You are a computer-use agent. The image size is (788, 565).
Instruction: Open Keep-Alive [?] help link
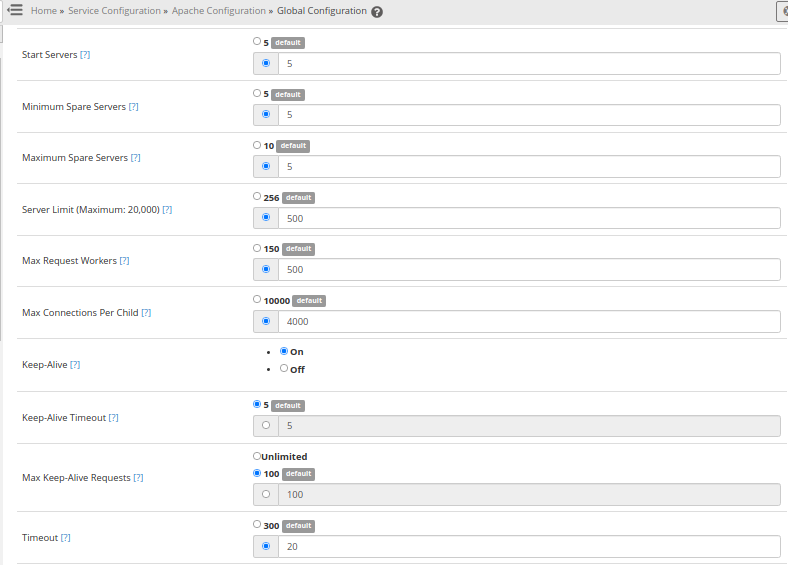coord(75,364)
